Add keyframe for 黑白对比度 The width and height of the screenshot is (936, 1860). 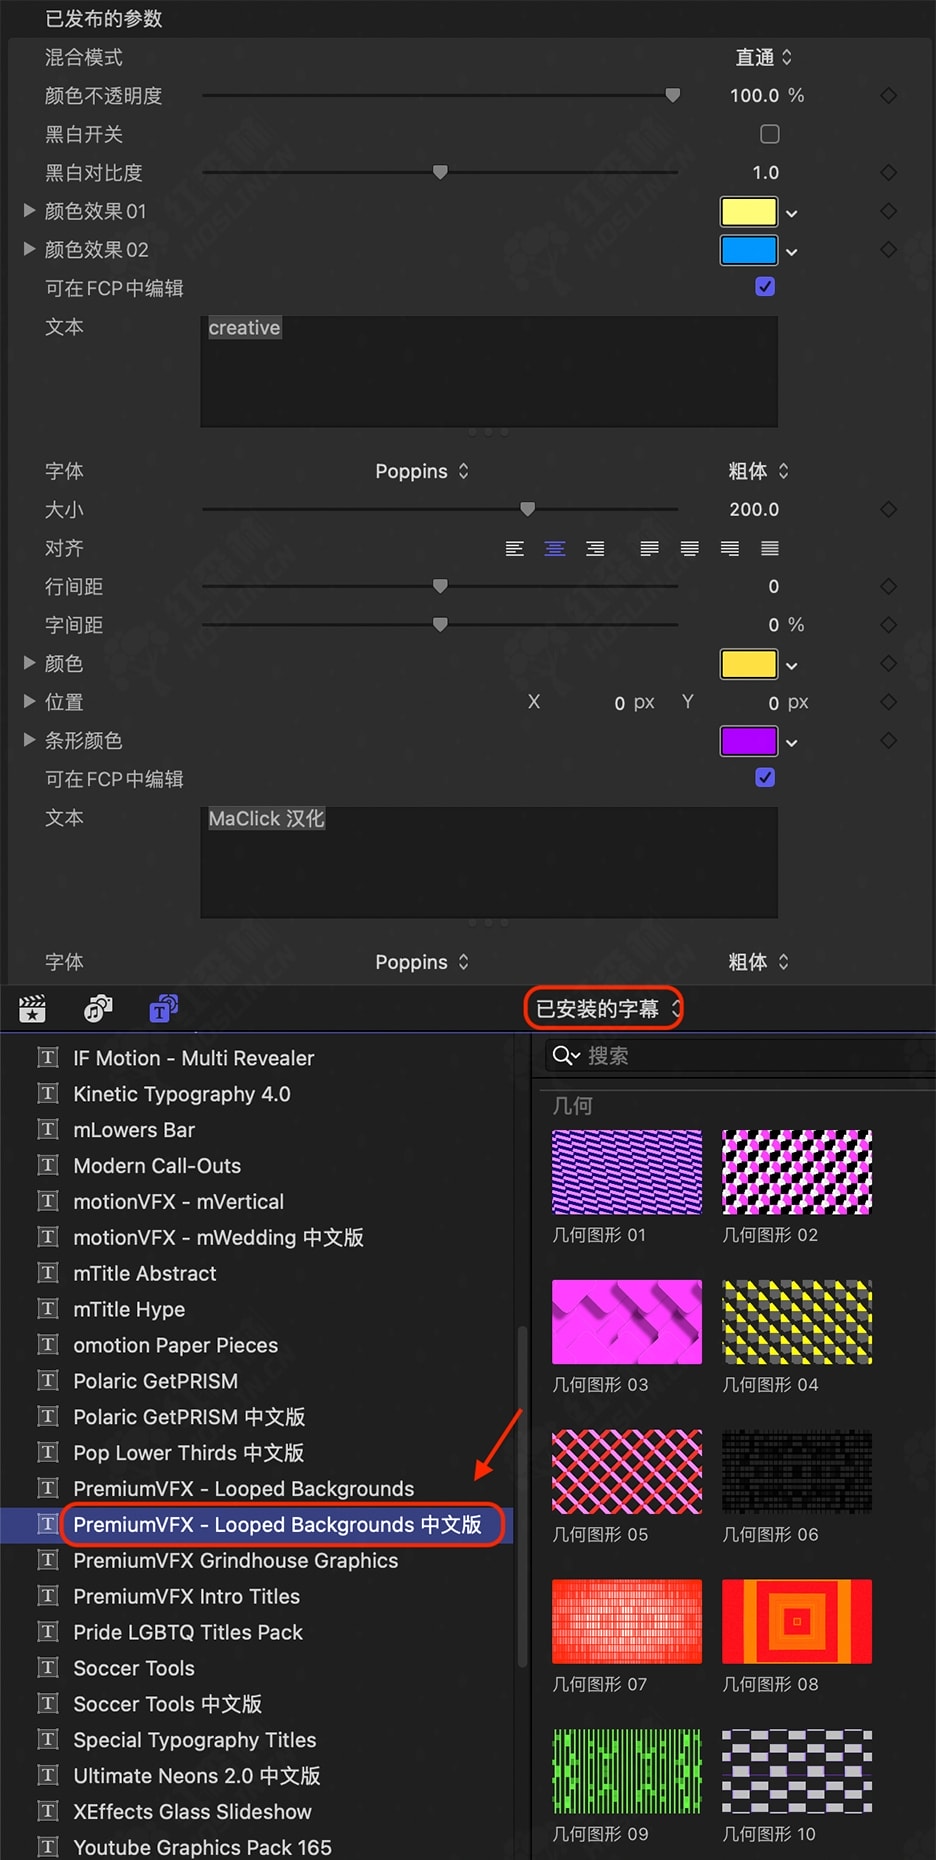tap(888, 172)
